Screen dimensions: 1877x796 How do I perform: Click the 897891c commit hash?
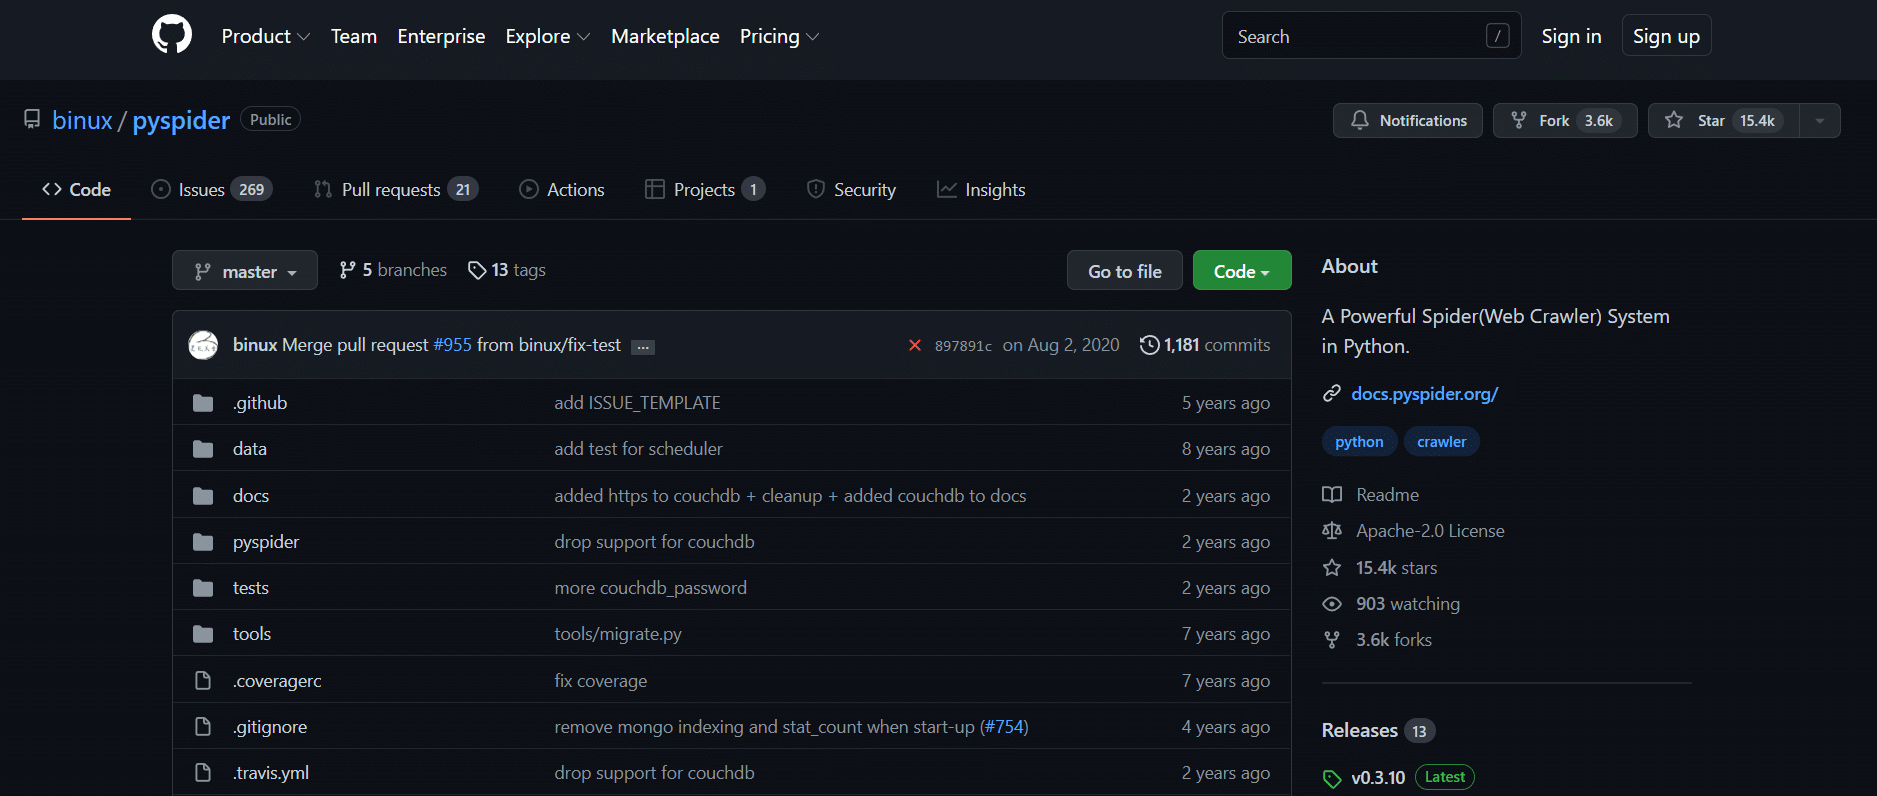pyautogui.click(x=963, y=346)
